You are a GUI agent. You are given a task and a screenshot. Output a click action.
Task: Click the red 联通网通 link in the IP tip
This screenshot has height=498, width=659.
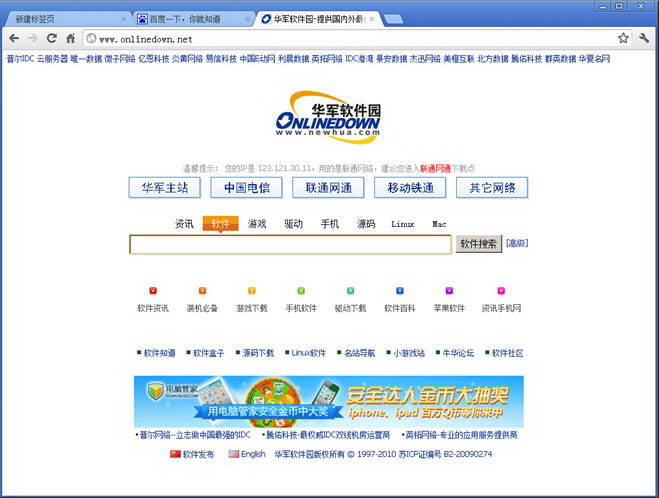(x=435, y=169)
